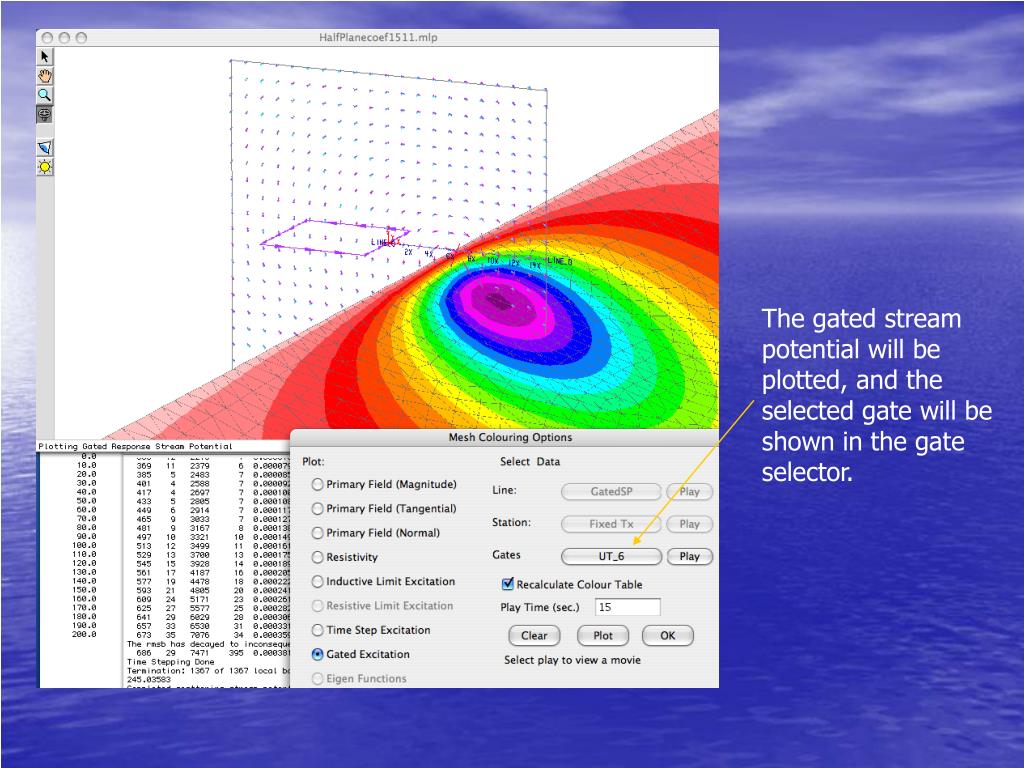Click the purple transmitter loop in 3D view
The width and height of the screenshot is (1024, 768).
pos(334,237)
